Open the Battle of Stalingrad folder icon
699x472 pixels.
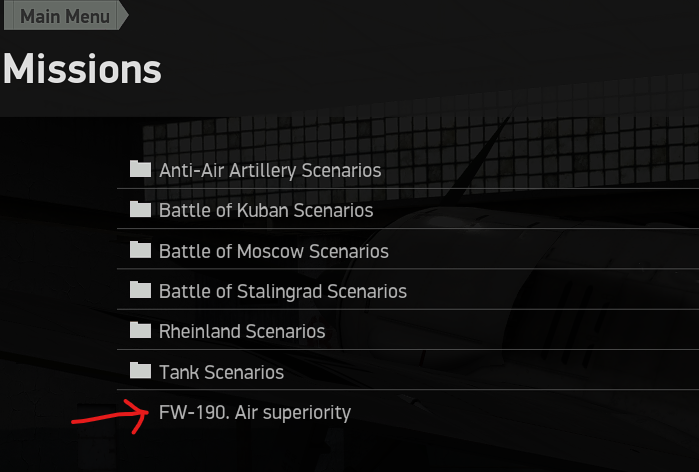click(140, 291)
